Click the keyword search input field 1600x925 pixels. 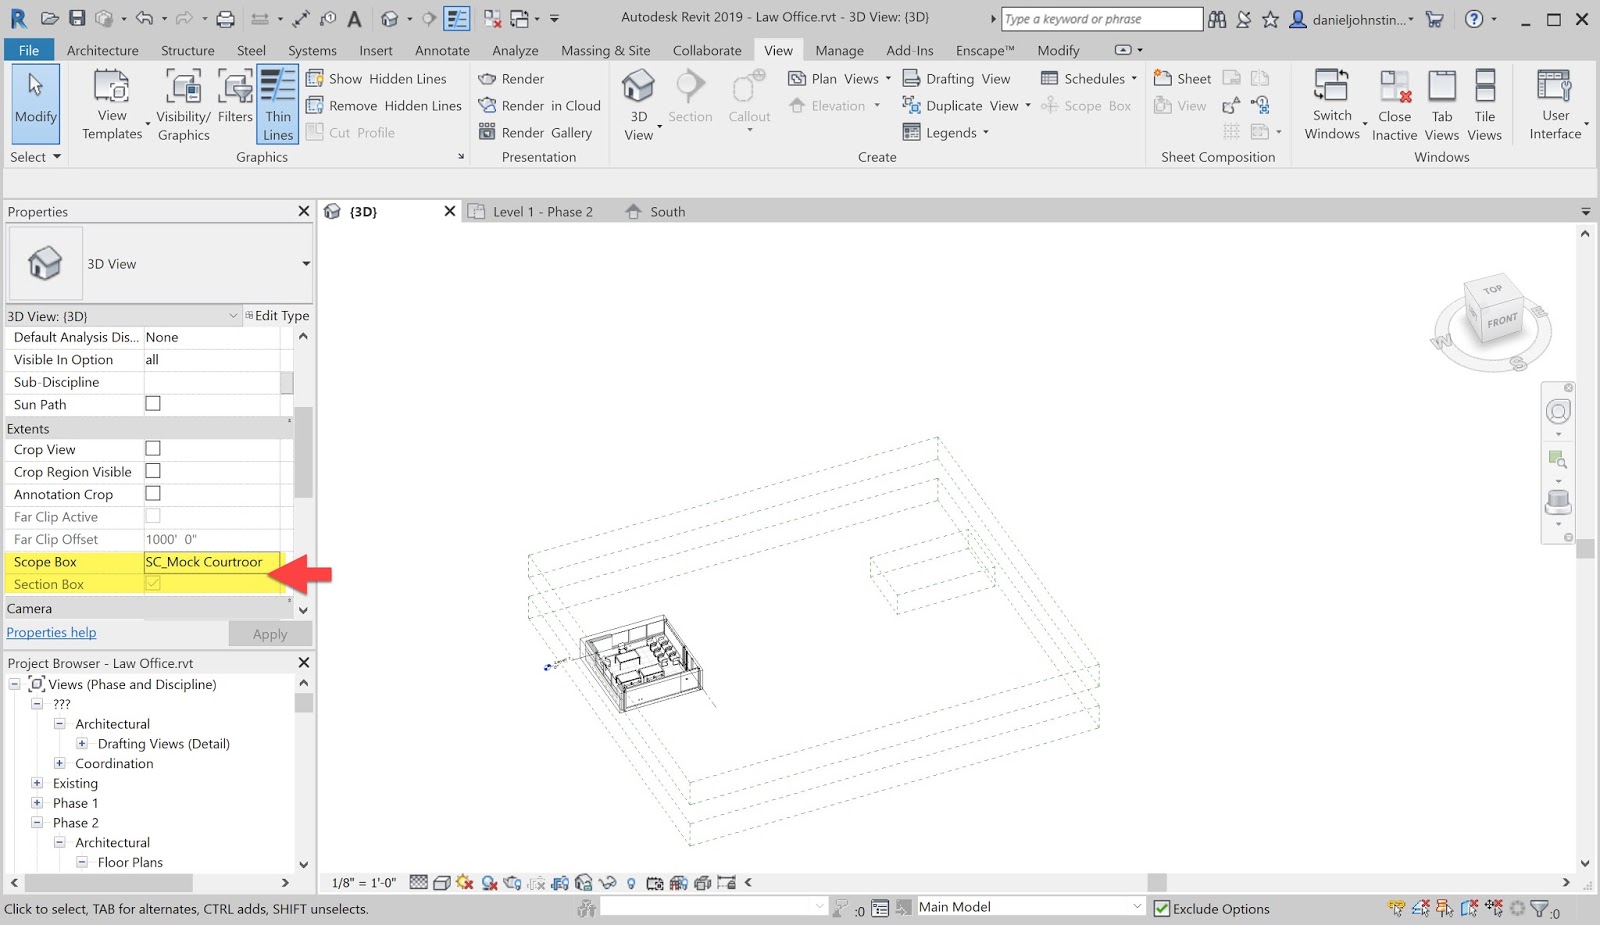[x=1101, y=19]
